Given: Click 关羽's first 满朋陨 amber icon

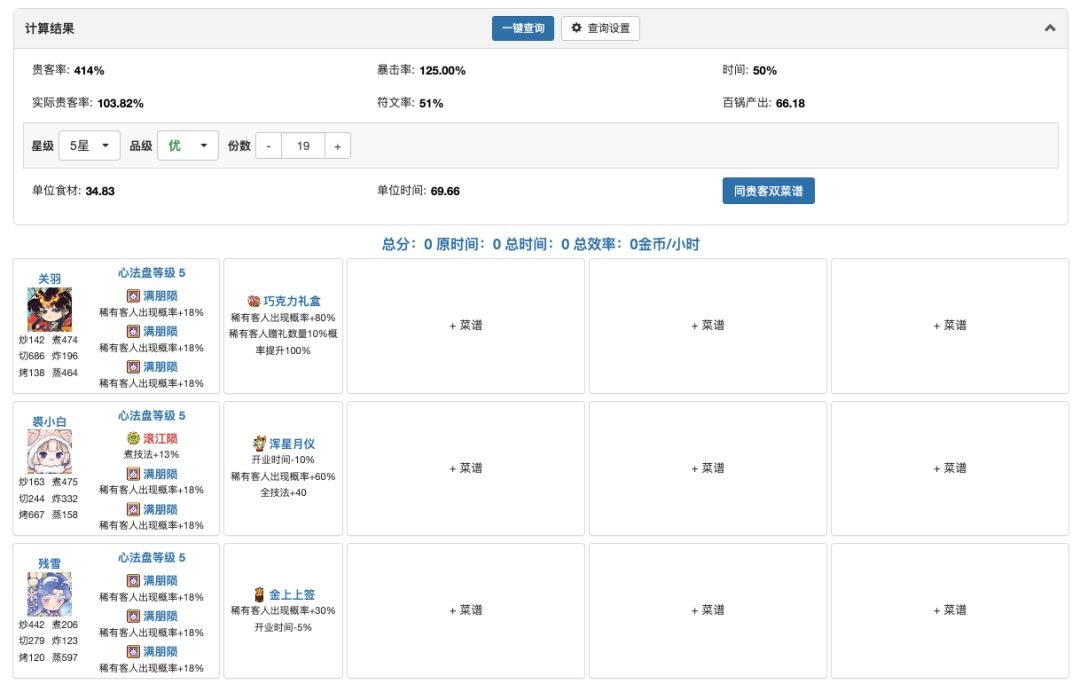Looking at the screenshot, I should [x=133, y=296].
